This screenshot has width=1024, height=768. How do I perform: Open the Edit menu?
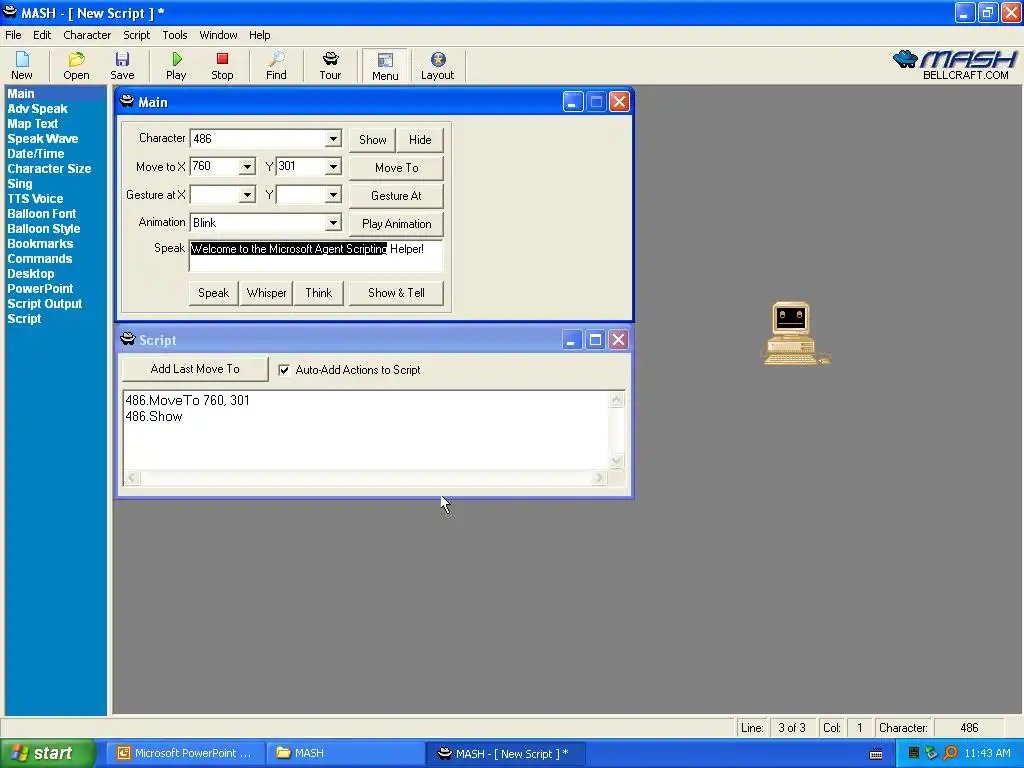(42, 35)
